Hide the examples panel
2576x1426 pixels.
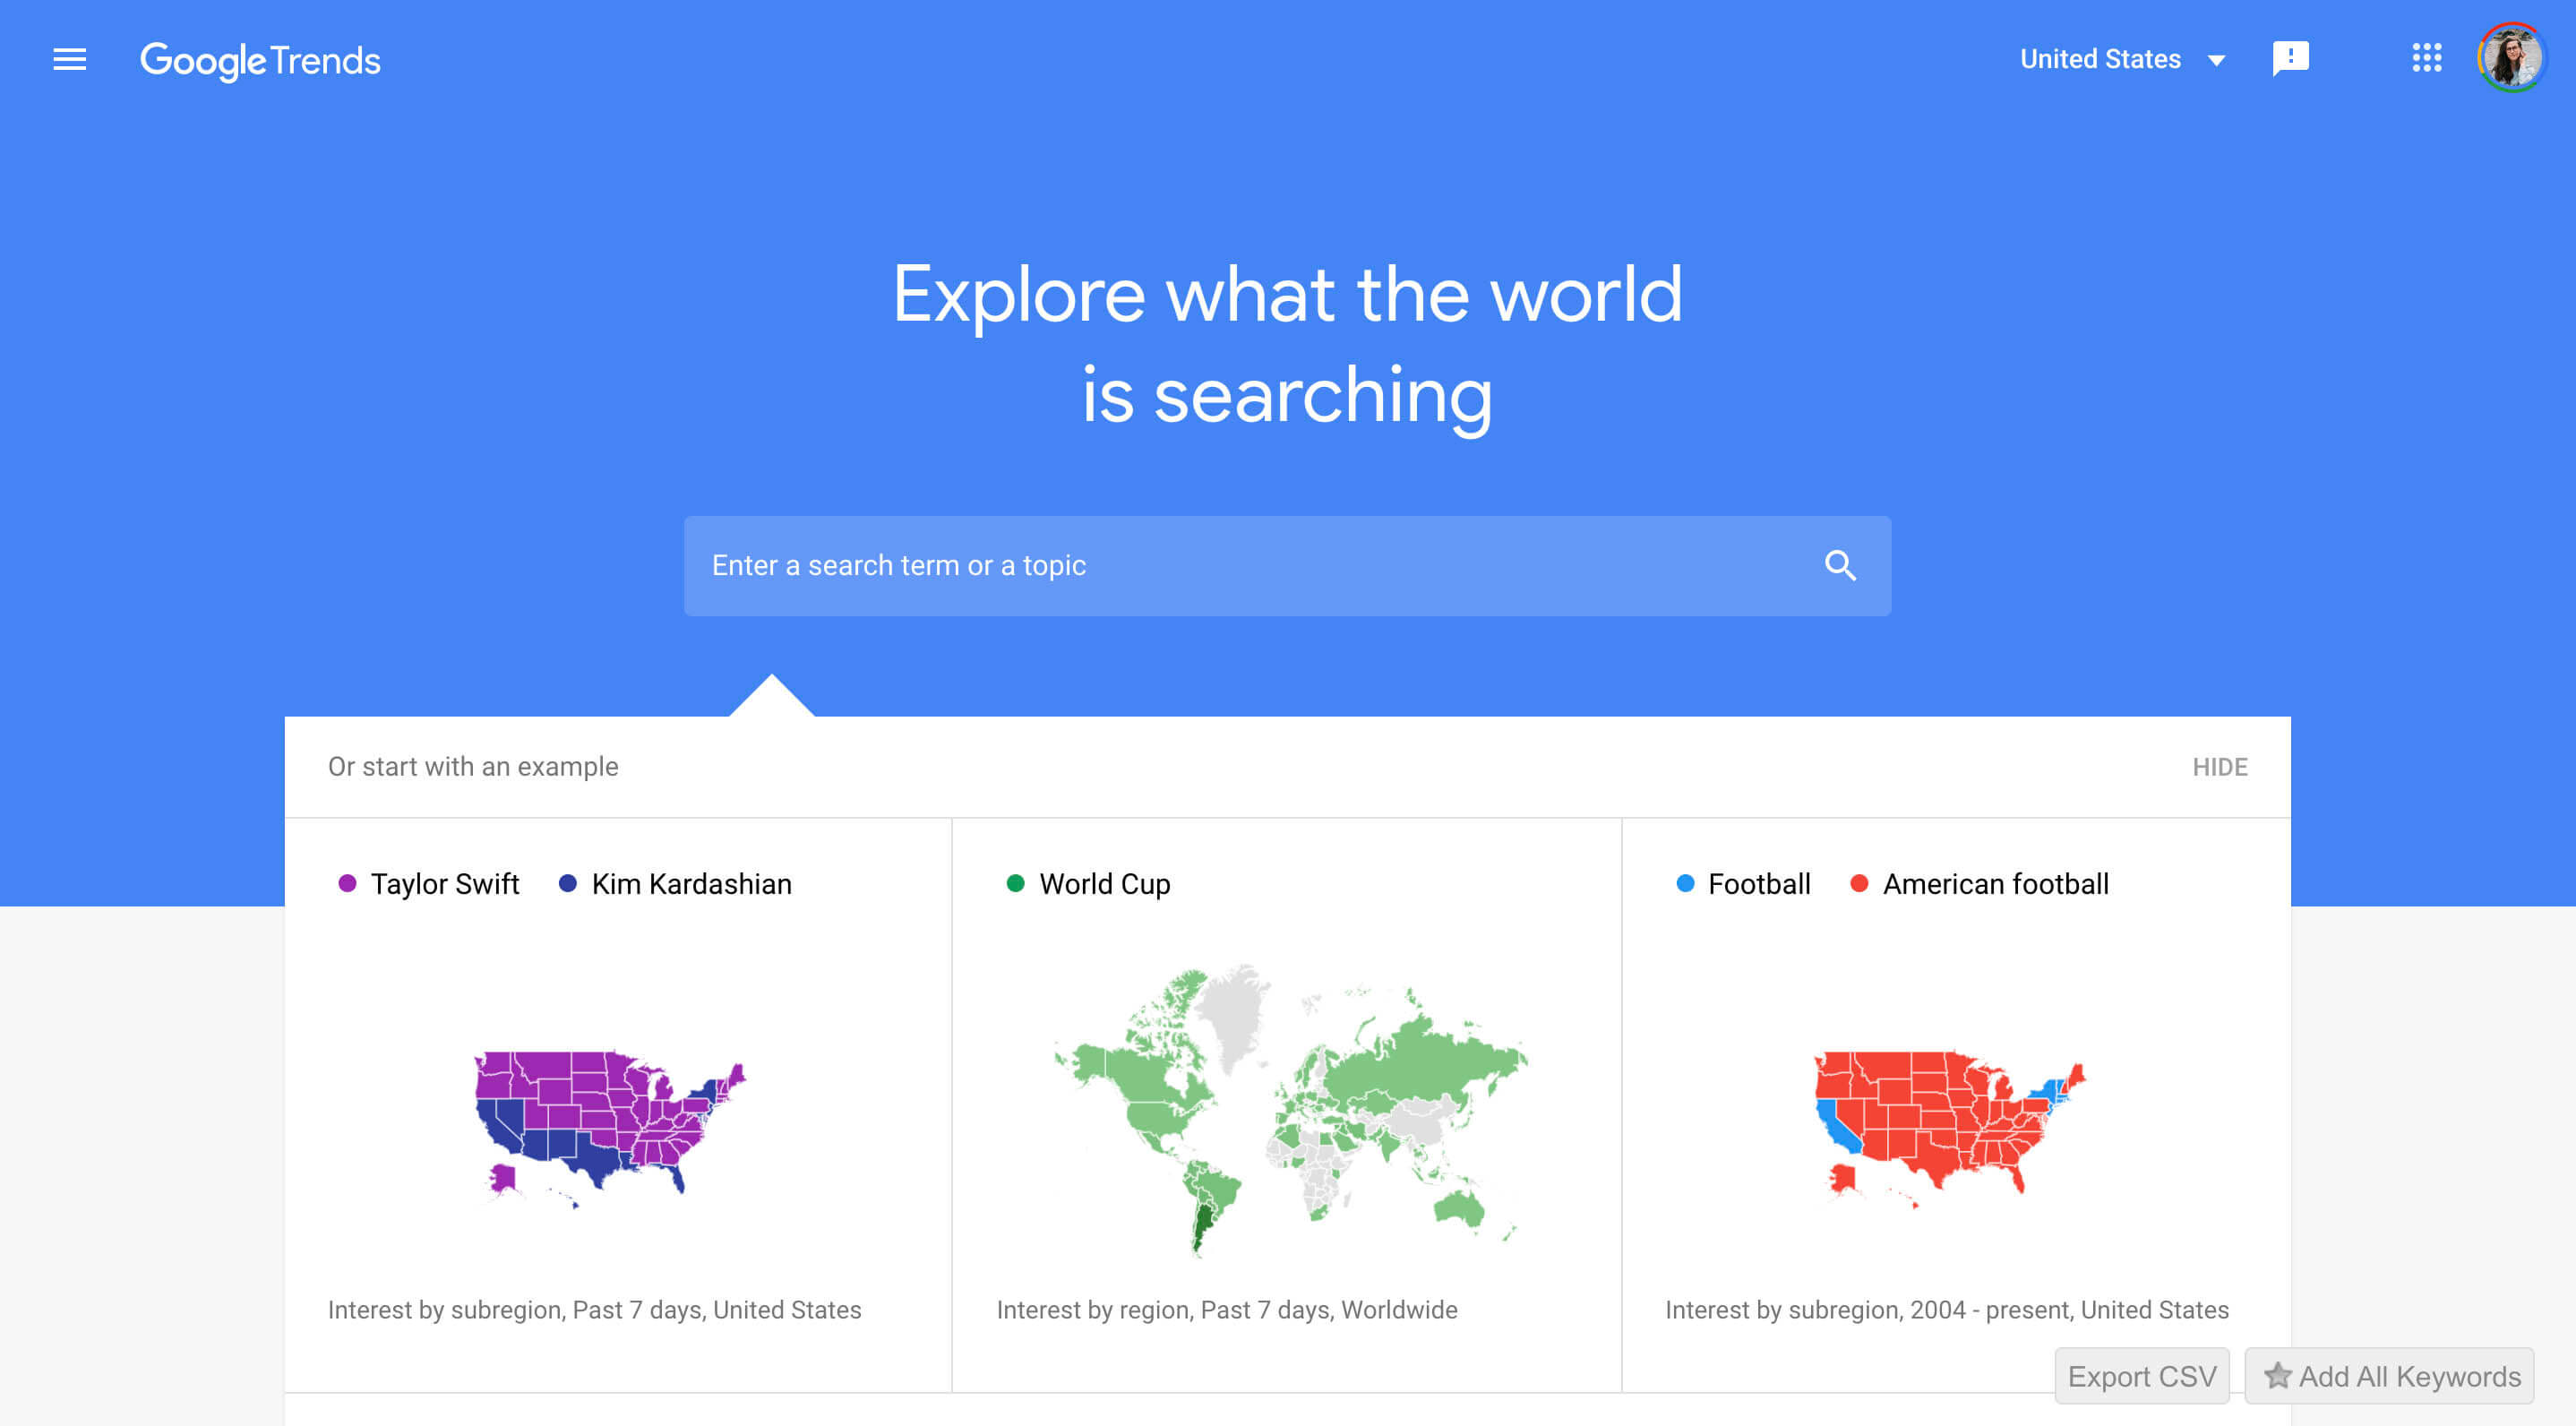pyautogui.click(x=2219, y=767)
